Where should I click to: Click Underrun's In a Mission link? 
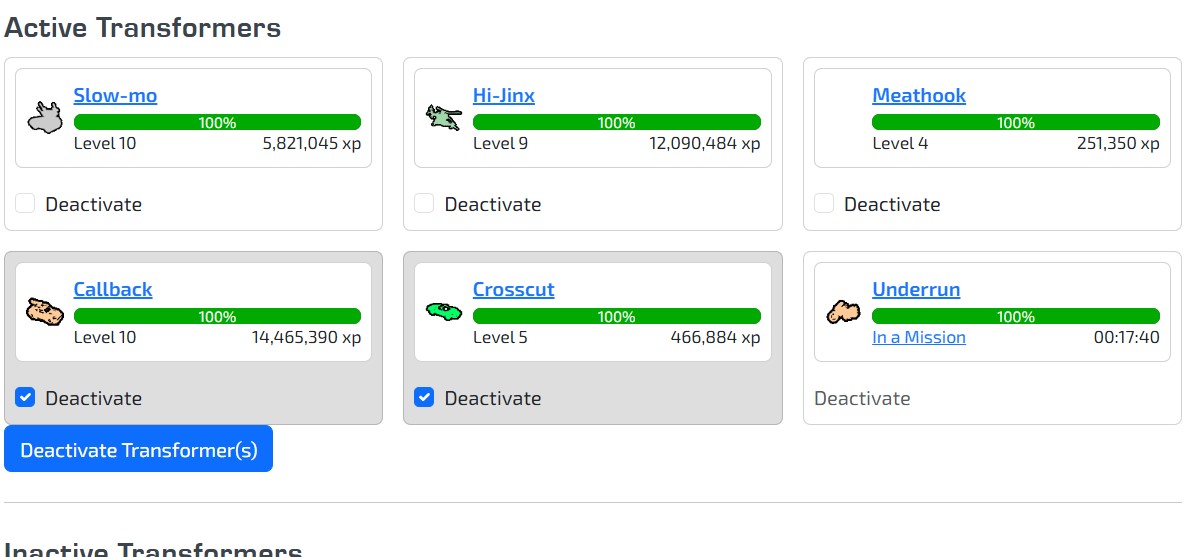(918, 337)
